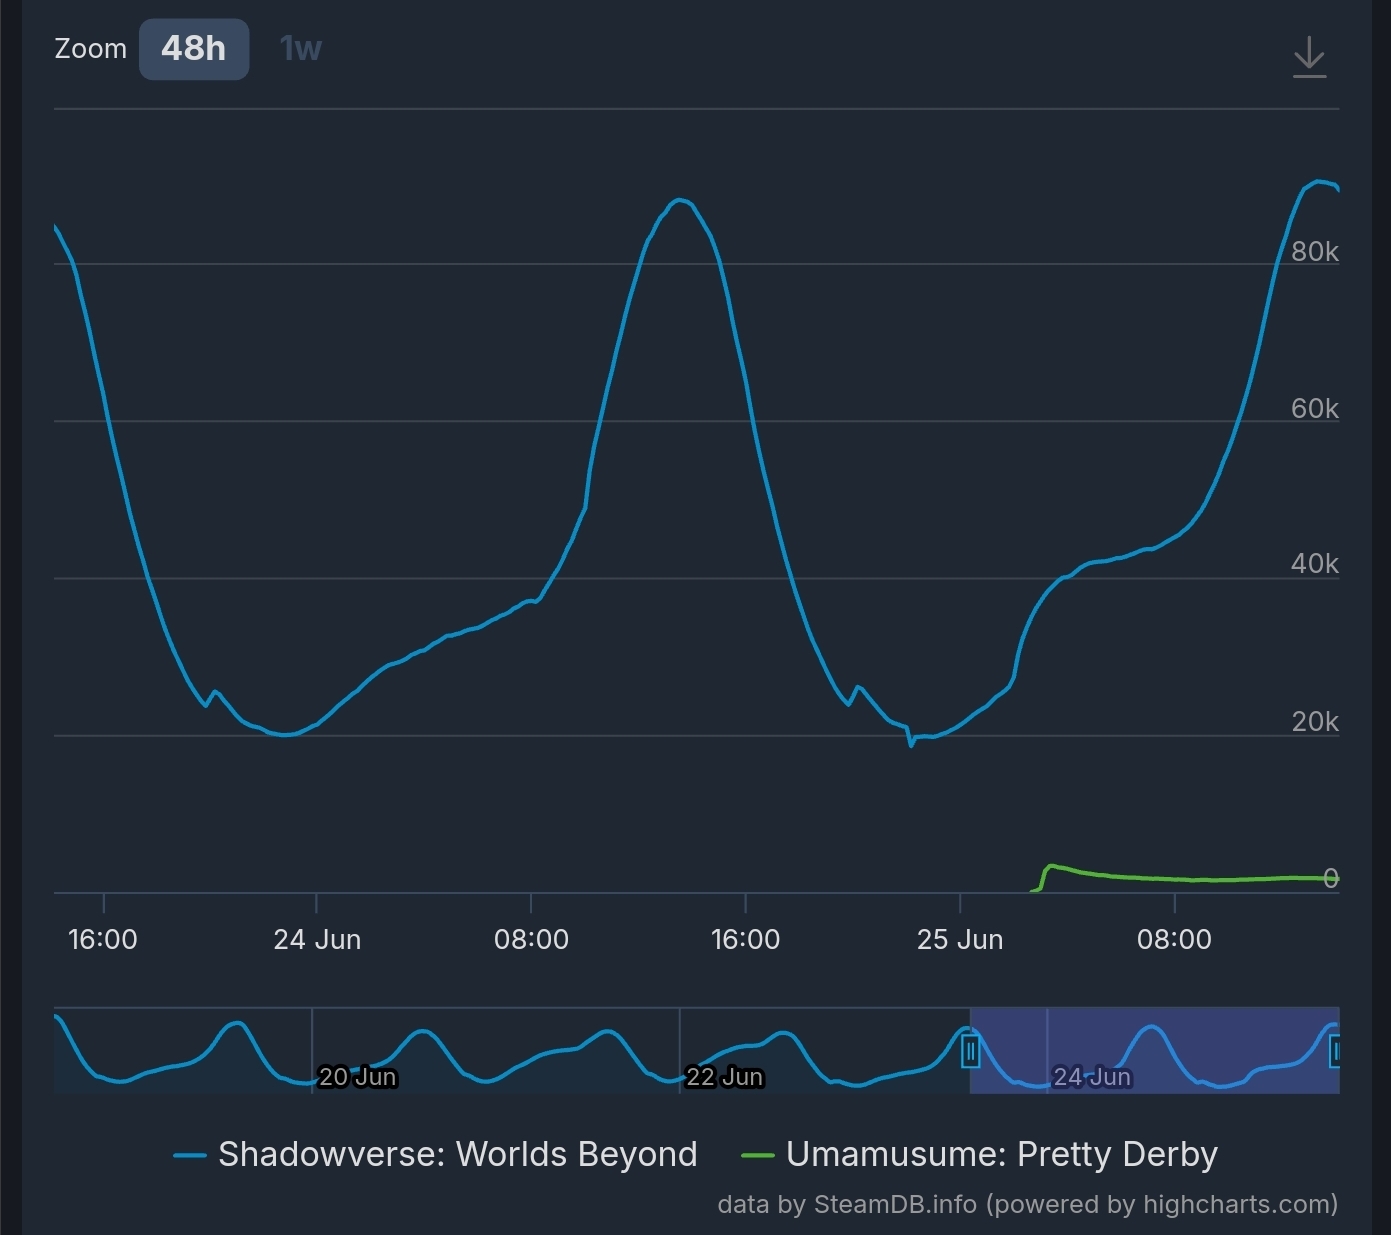Click the 24 Jun x-axis label
Viewport: 1391px width, 1235px height.
click(317, 939)
